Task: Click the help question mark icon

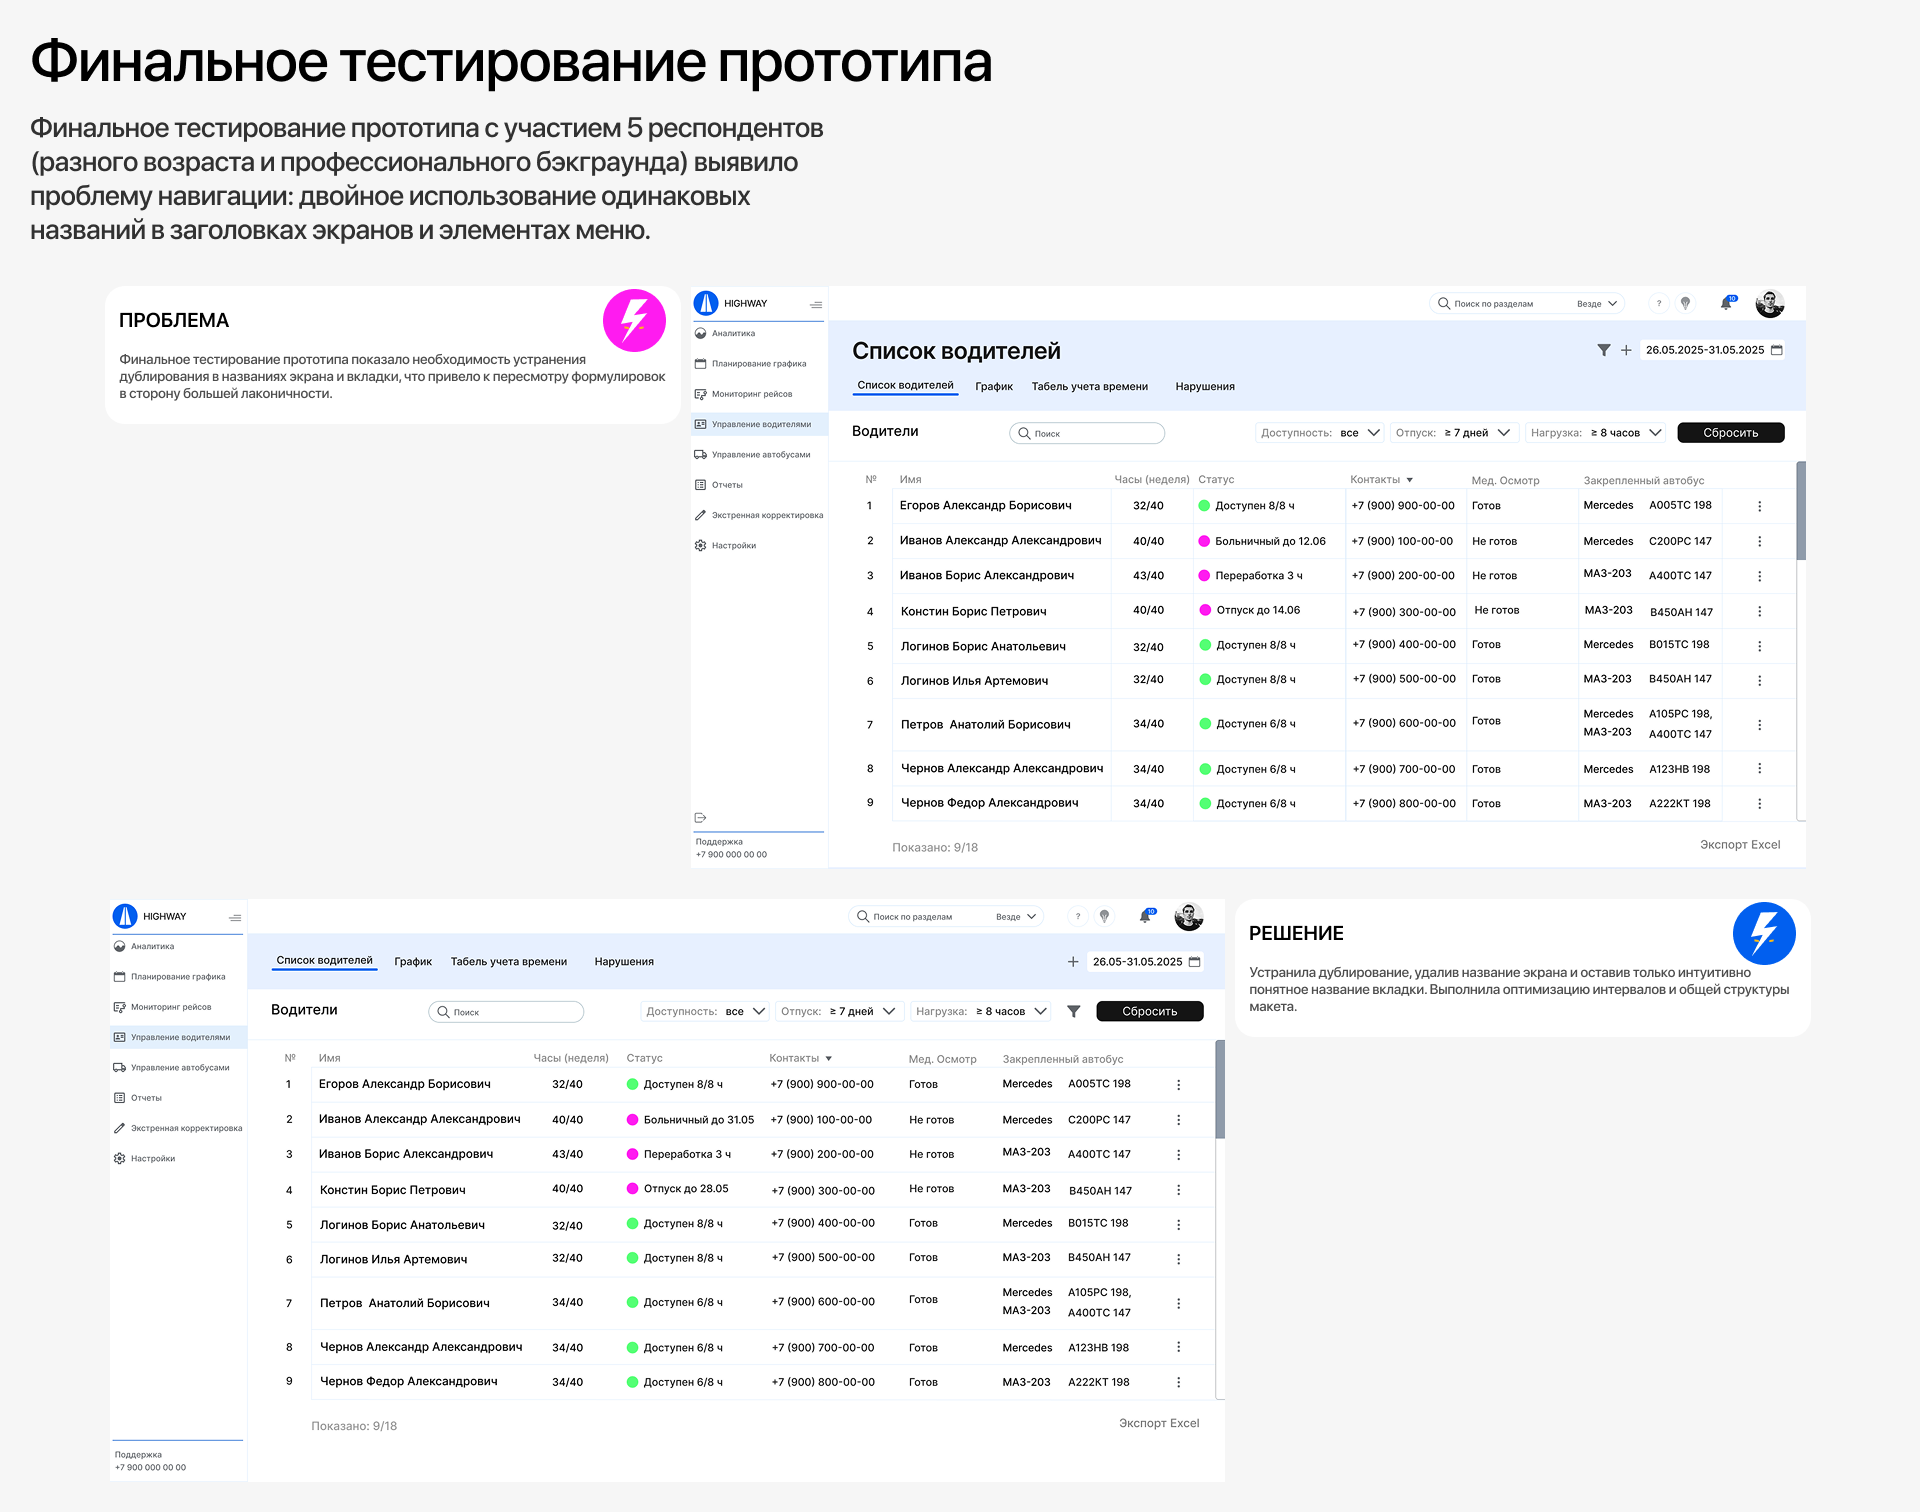Action: pos(1659,303)
